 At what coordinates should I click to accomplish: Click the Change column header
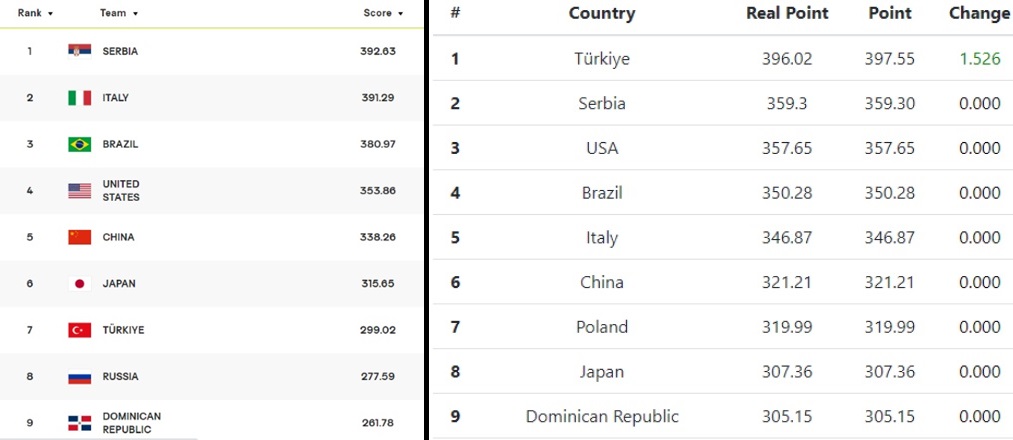coord(979,14)
